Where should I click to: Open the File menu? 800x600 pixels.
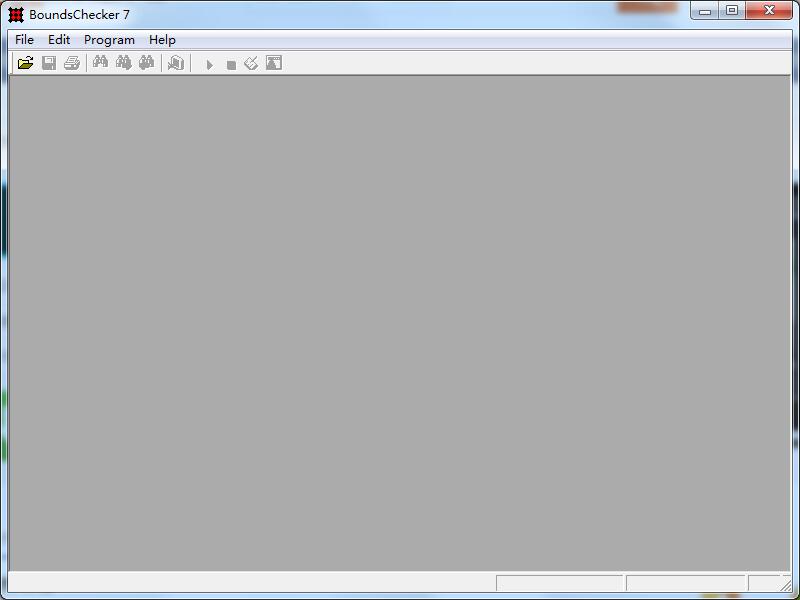(x=24, y=40)
